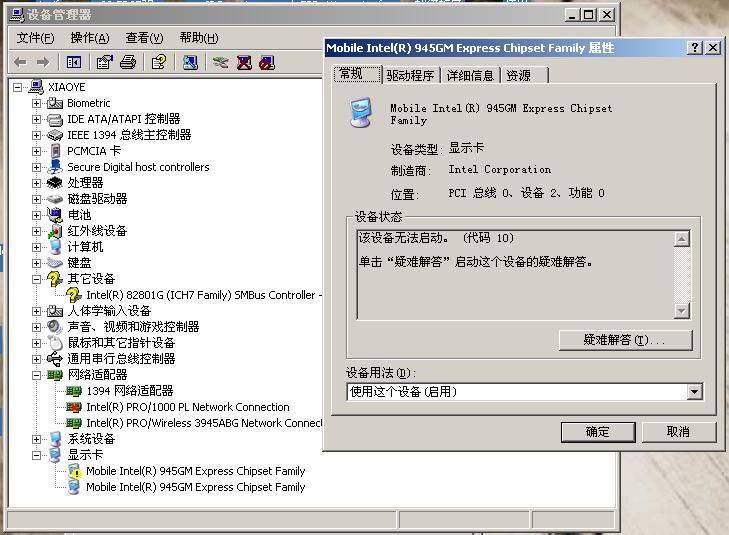The width and height of the screenshot is (729, 535).
Task: Select the 计算机 tree entry
Action: [x=85, y=247]
